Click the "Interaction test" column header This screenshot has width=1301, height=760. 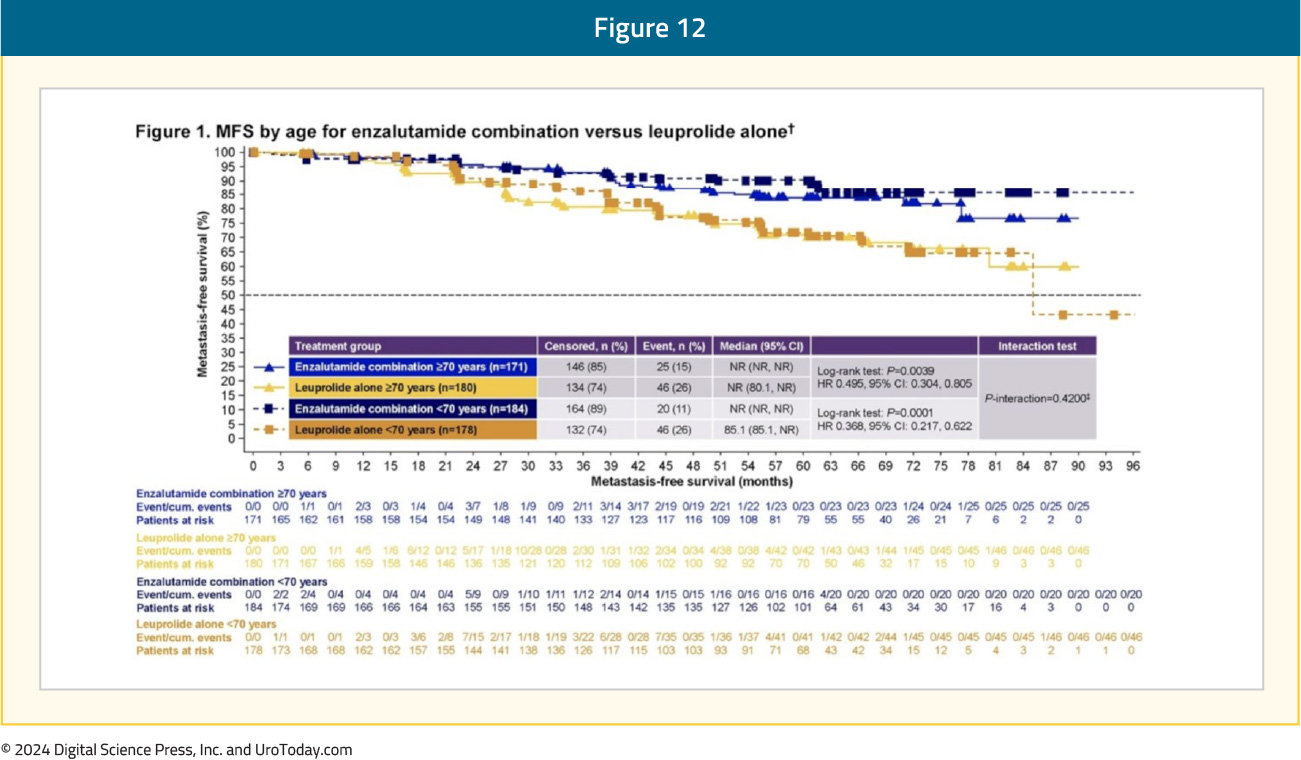1038,346
